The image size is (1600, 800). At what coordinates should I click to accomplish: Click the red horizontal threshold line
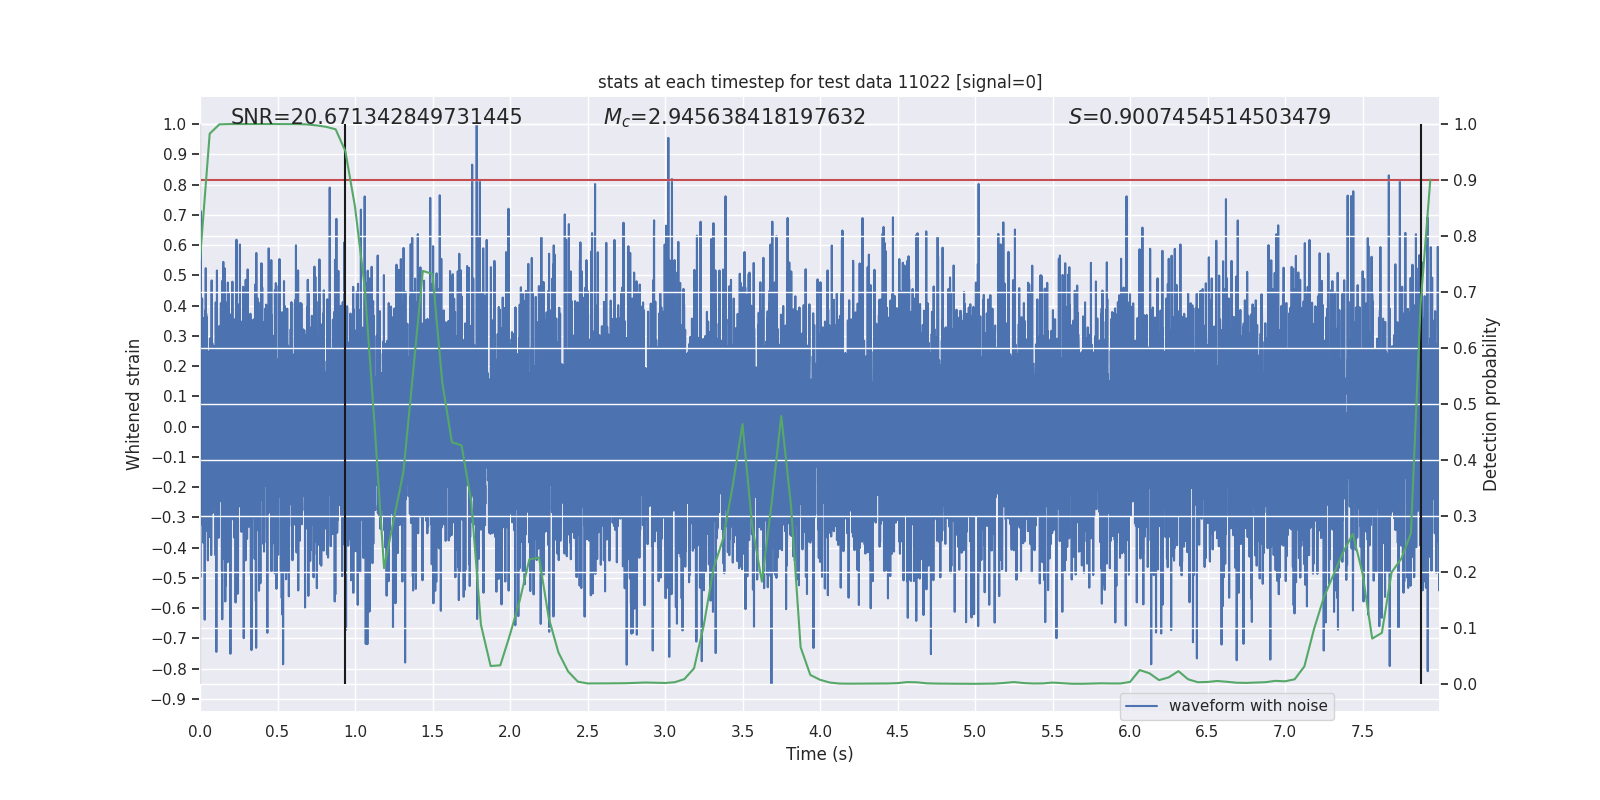point(820,180)
